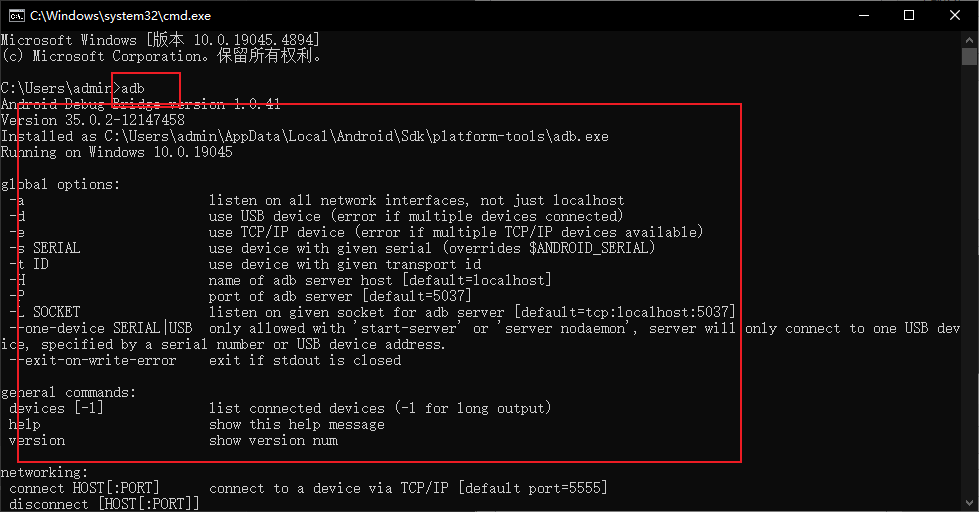Click the adb.exe install path line

[x=305, y=136]
